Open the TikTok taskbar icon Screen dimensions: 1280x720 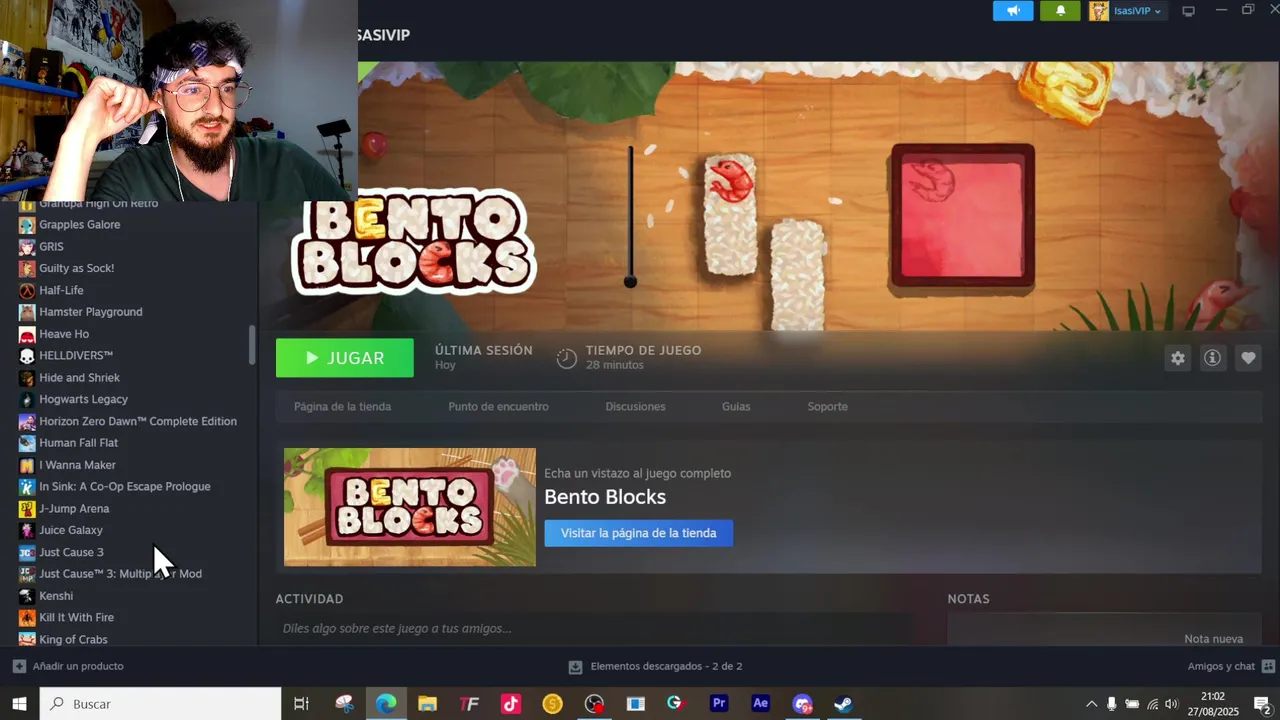point(511,704)
